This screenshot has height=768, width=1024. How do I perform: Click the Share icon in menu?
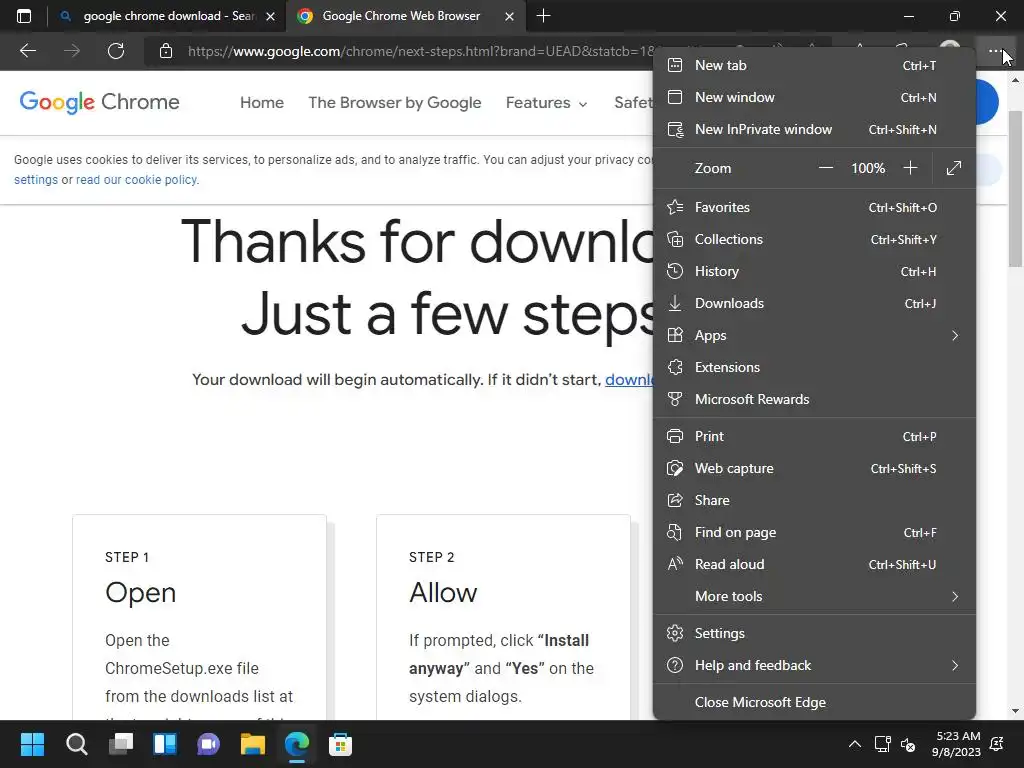675,500
